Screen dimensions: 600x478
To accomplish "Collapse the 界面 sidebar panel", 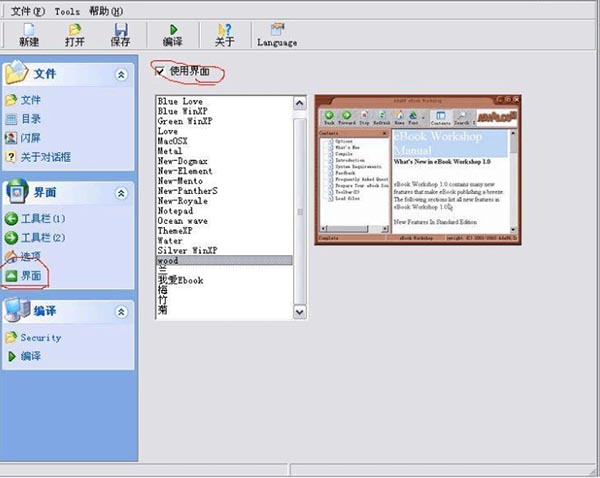I will 121,191.
